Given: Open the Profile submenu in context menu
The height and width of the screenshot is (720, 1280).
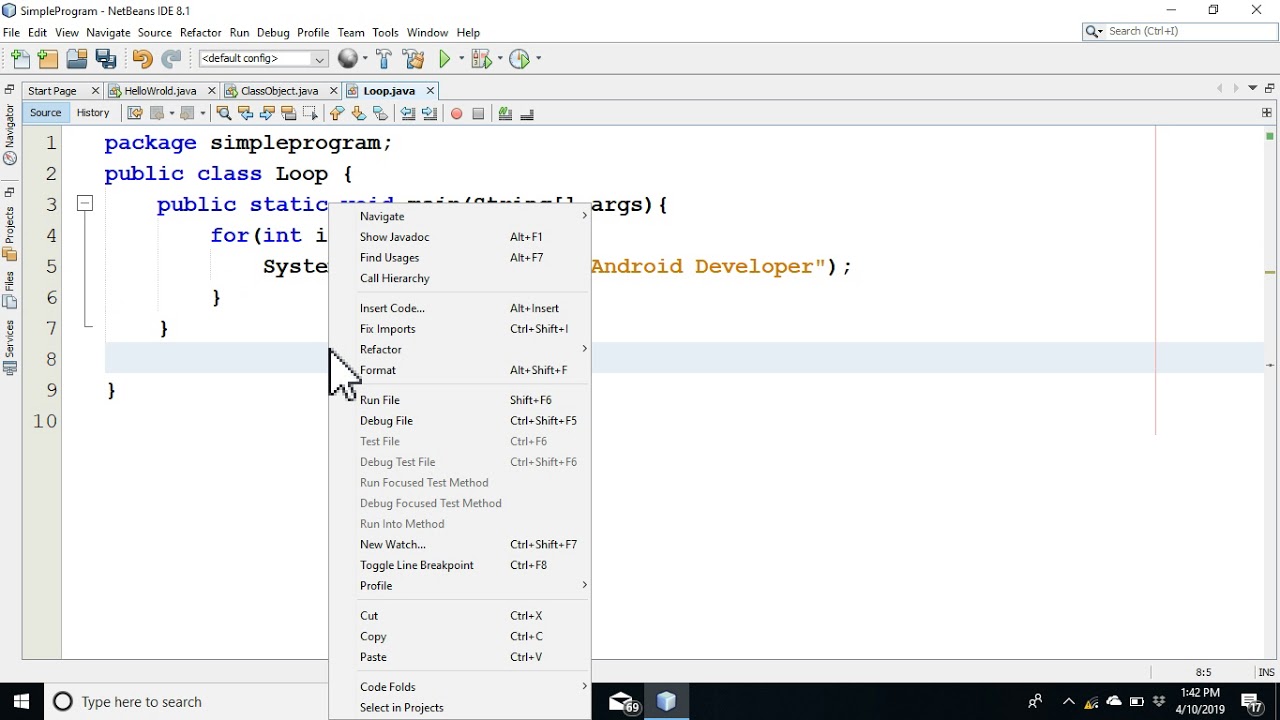Looking at the screenshot, I should [x=460, y=585].
